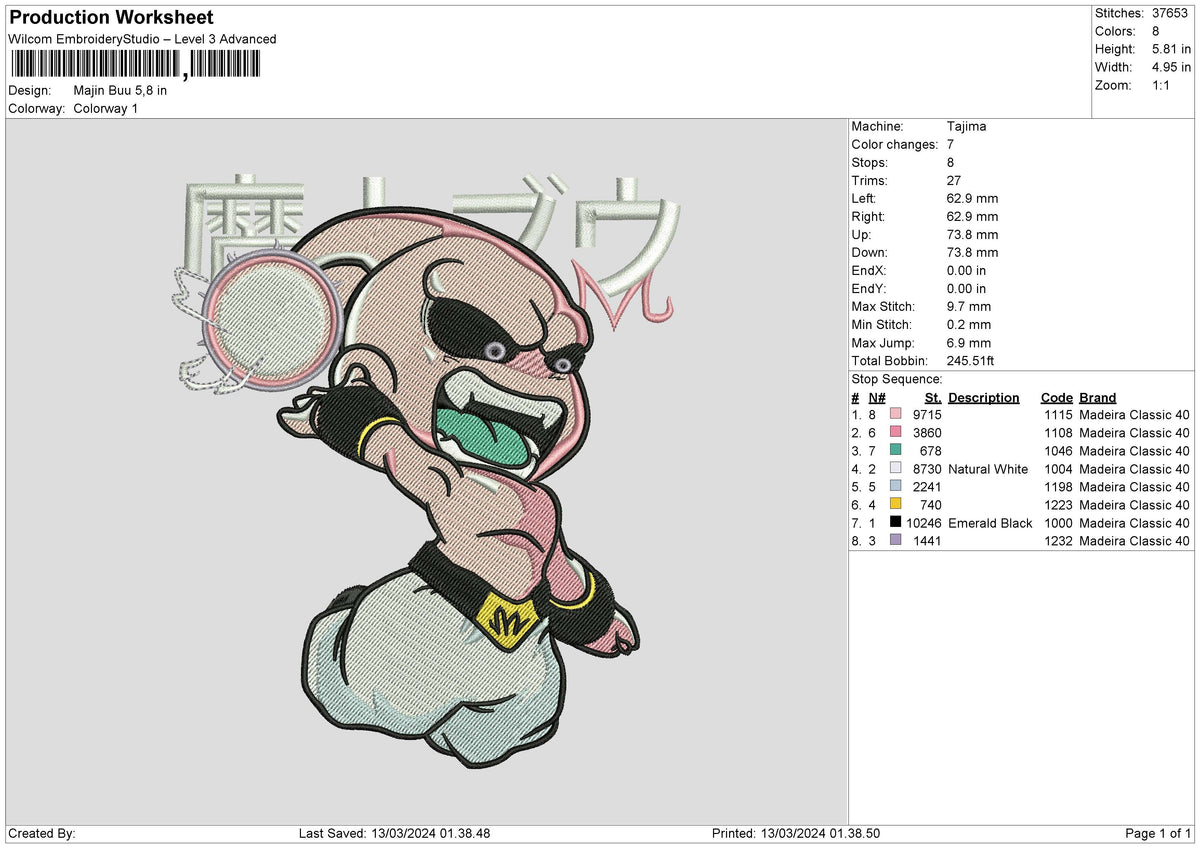Click the yellow swatch for code 1223
The width and height of the screenshot is (1200, 848).
tap(895, 505)
